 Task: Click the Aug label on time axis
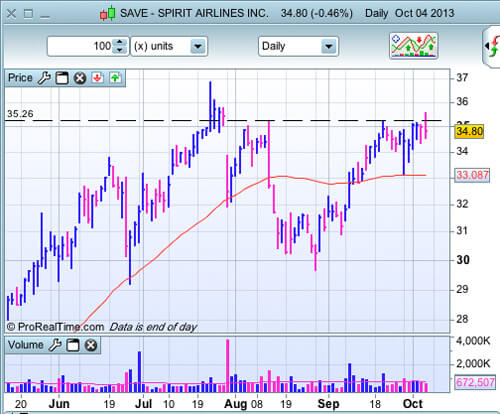point(236,404)
